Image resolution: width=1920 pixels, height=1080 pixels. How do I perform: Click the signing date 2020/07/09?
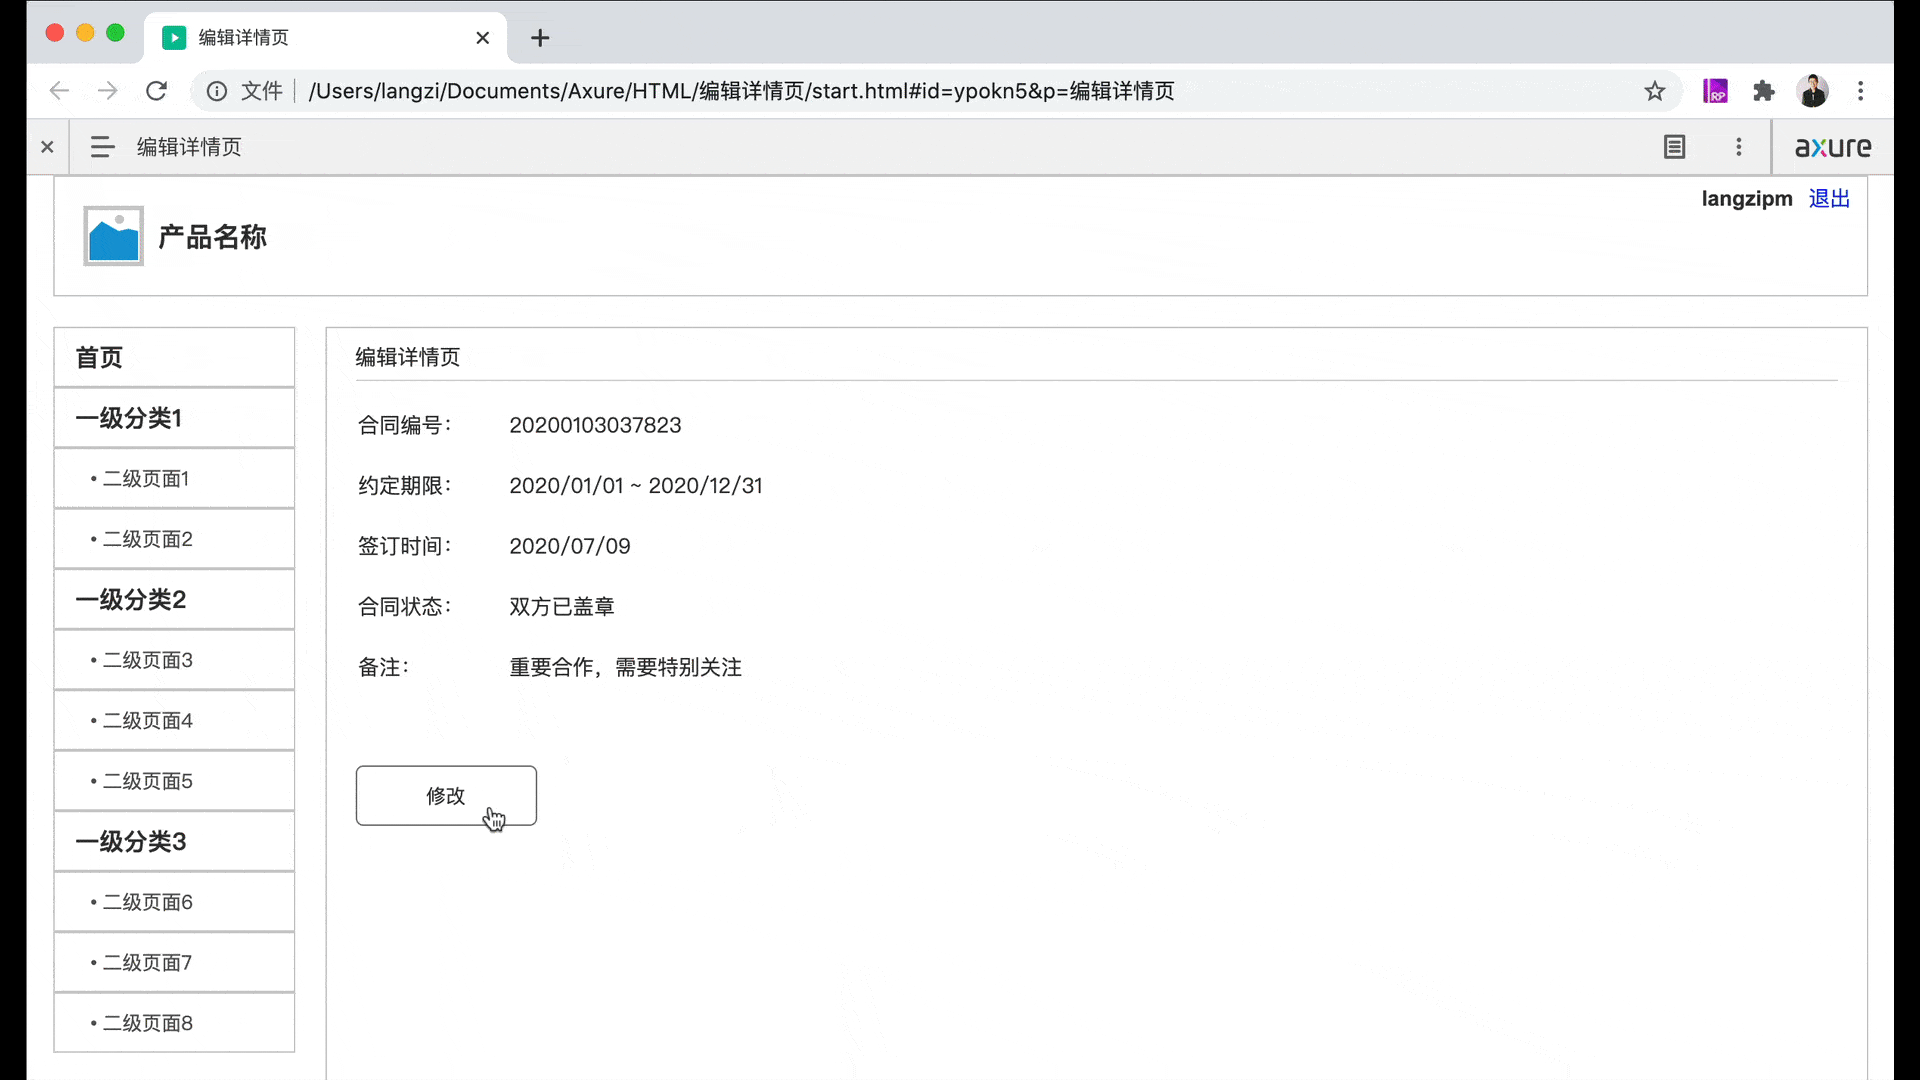570,546
